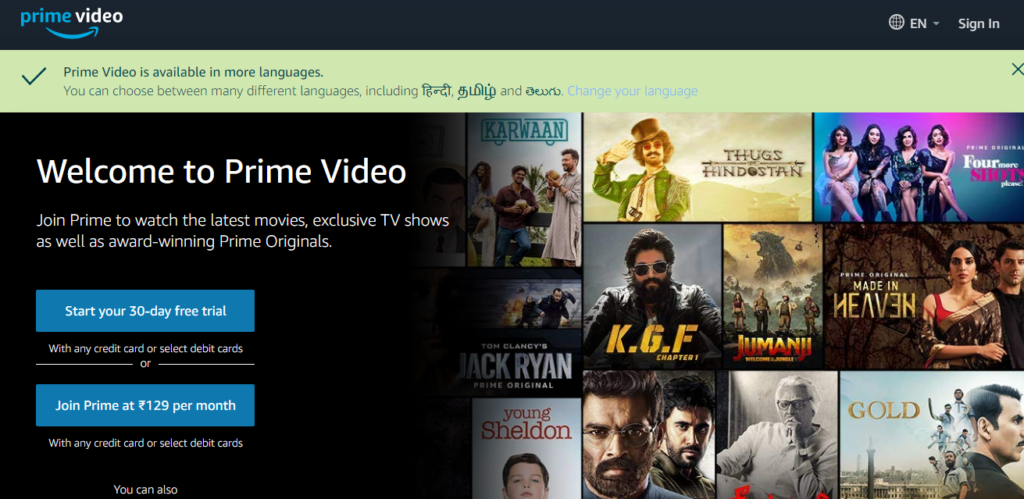The image size is (1024, 499).
Task: Click Join Prime at ₹129 per month
Action: [145, 405]
